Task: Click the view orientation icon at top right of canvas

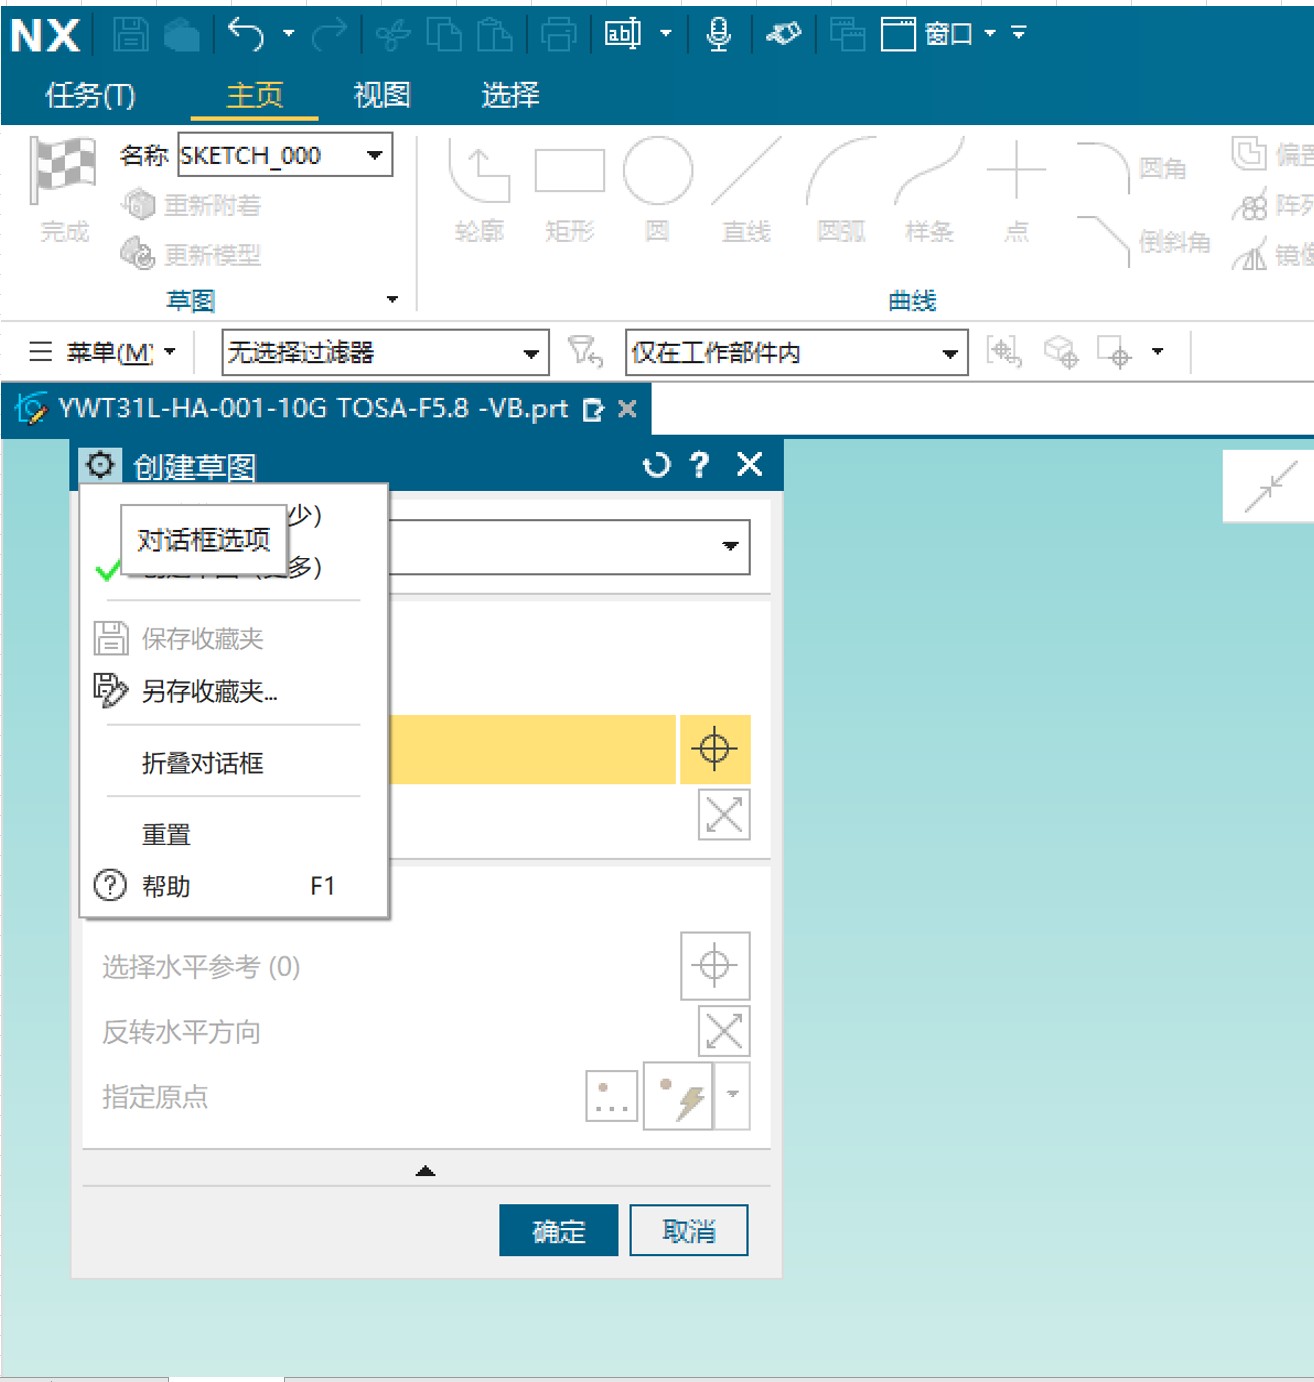Action: tap(1269, 488)
